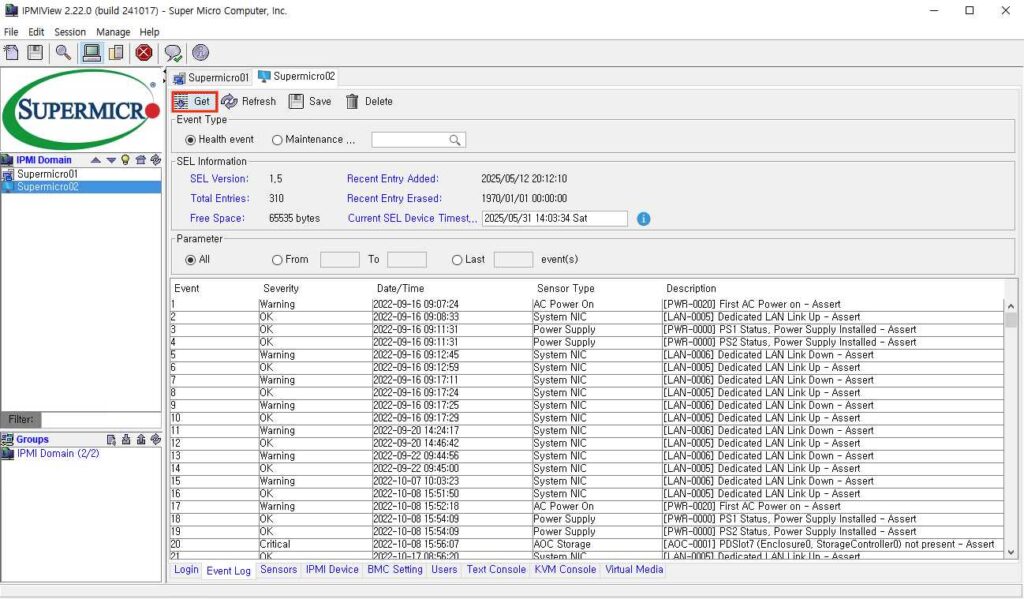Click the import download icon in Groups header

126,440
